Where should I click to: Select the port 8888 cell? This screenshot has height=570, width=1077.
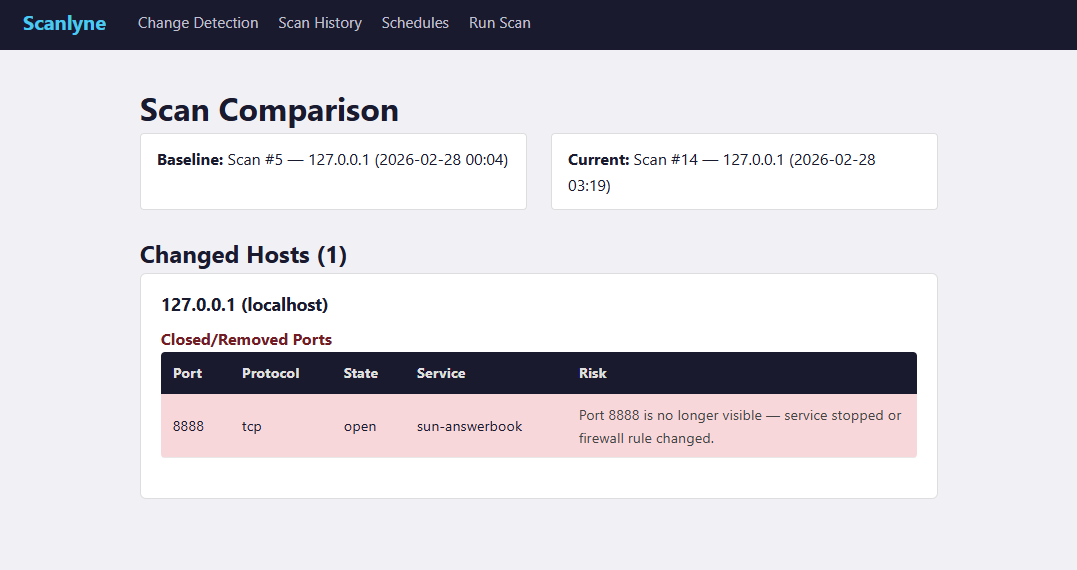click(x=188, y=426)
